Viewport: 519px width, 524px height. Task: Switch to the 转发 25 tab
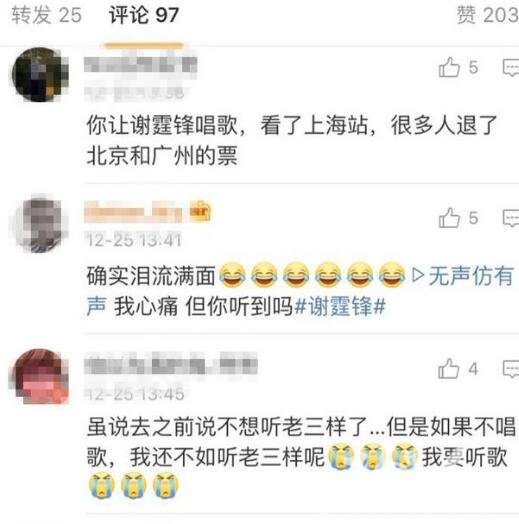[x=46, y=15]
